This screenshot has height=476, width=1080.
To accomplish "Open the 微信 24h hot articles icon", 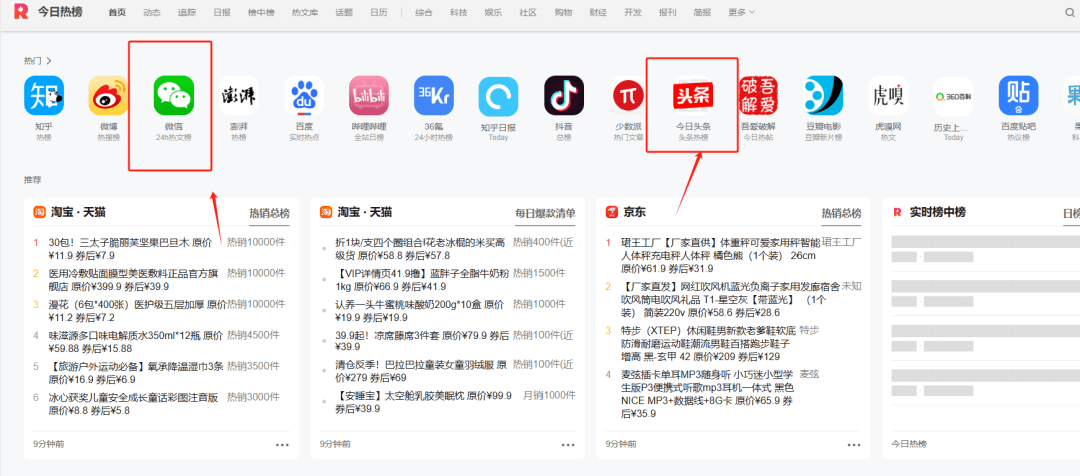I will [x=174, y=95].
